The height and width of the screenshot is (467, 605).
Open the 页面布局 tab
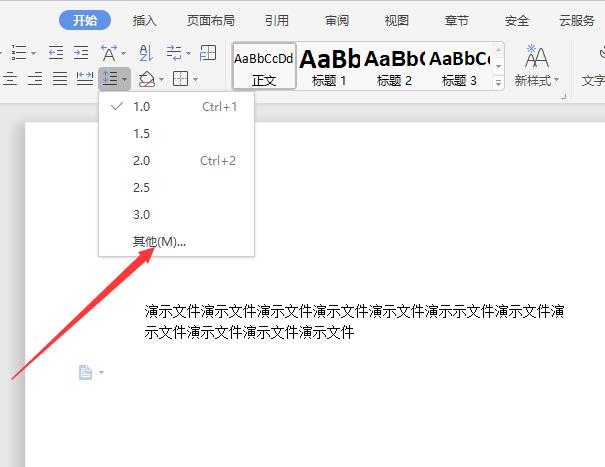tap(210, 20)
